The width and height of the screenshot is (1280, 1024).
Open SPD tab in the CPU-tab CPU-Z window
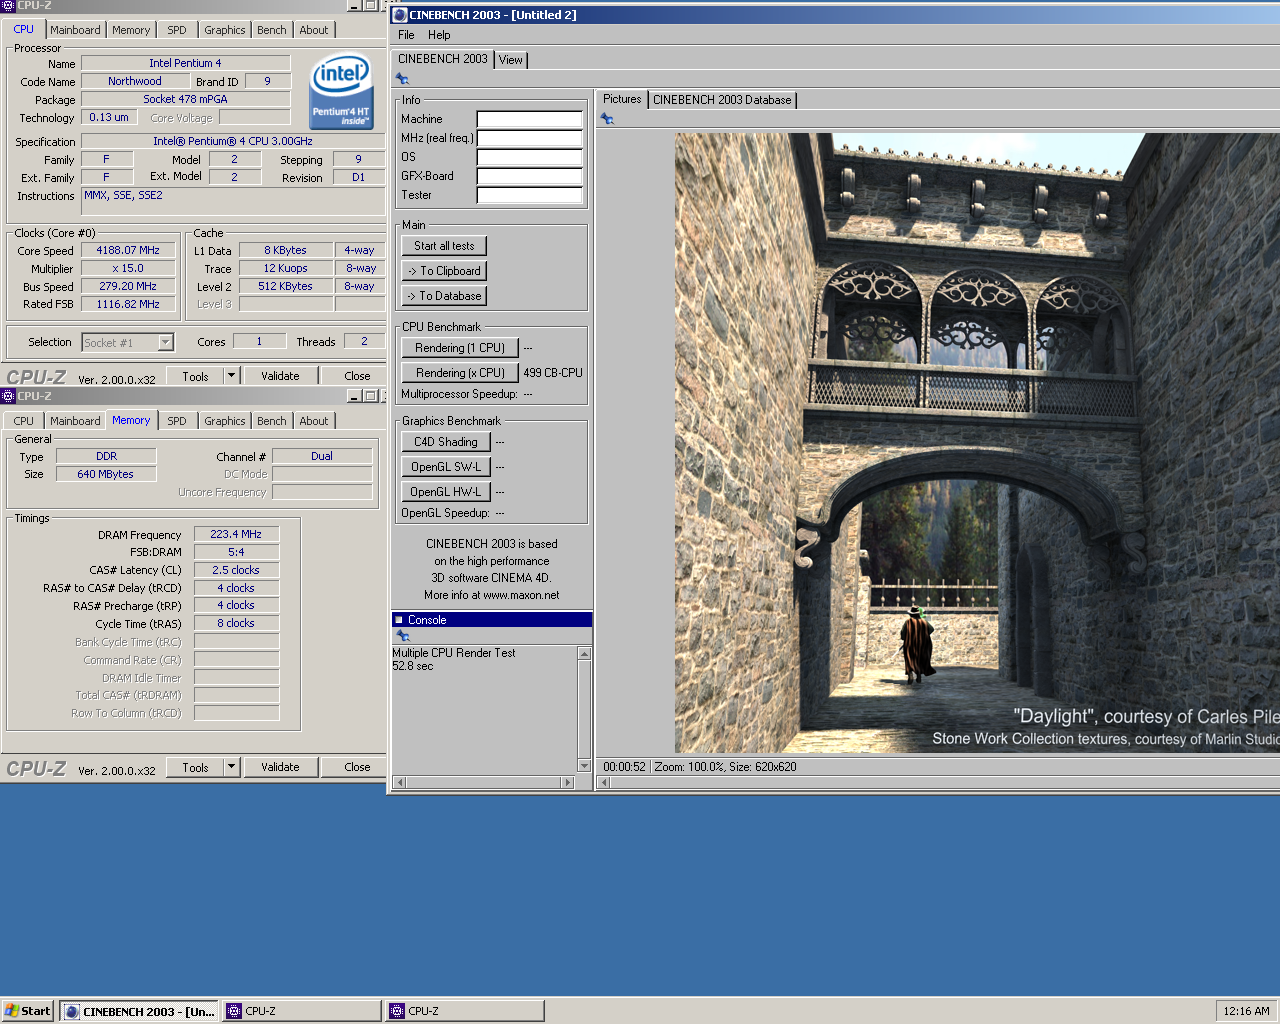click(x=177, y=30)
